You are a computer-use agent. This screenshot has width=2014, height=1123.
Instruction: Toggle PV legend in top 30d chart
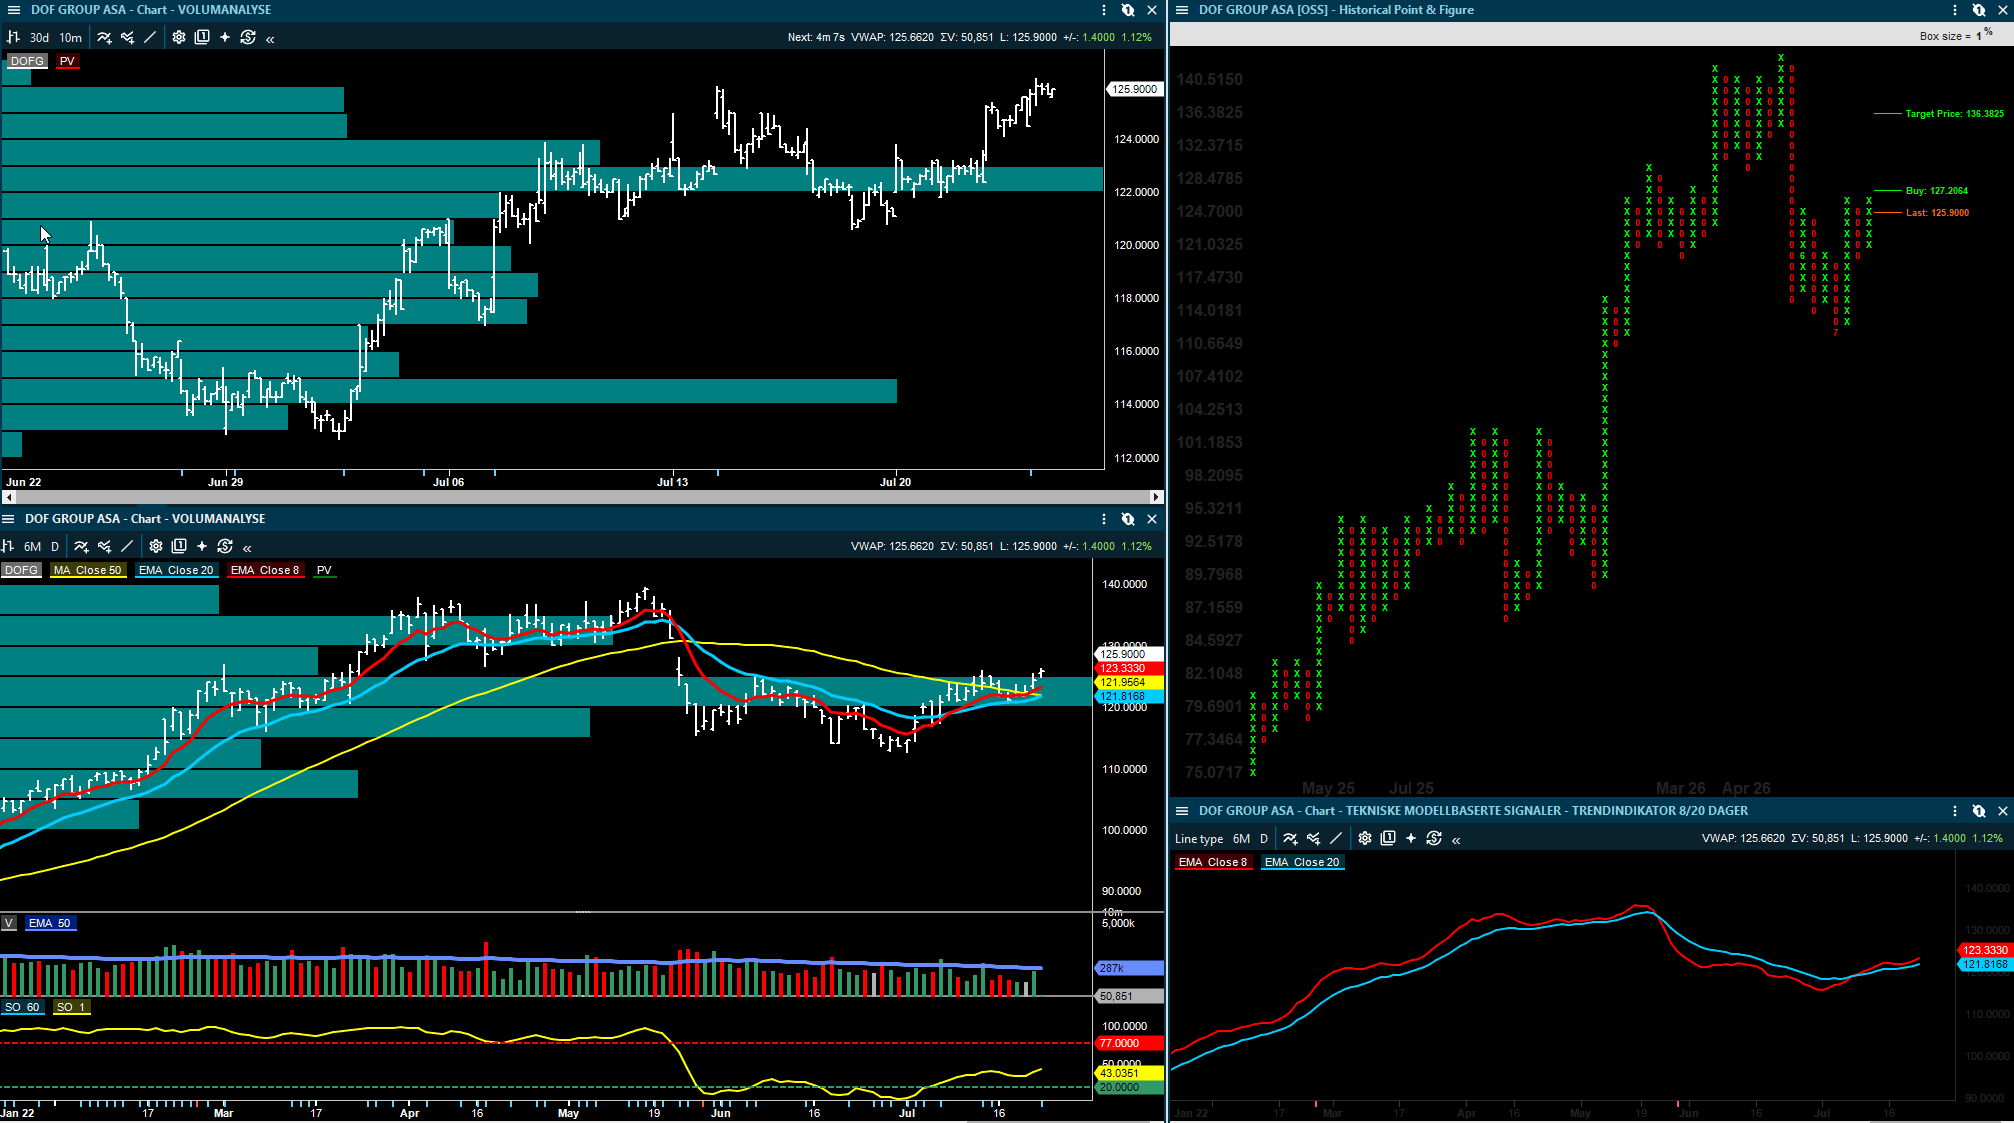[x=67, y=61]
